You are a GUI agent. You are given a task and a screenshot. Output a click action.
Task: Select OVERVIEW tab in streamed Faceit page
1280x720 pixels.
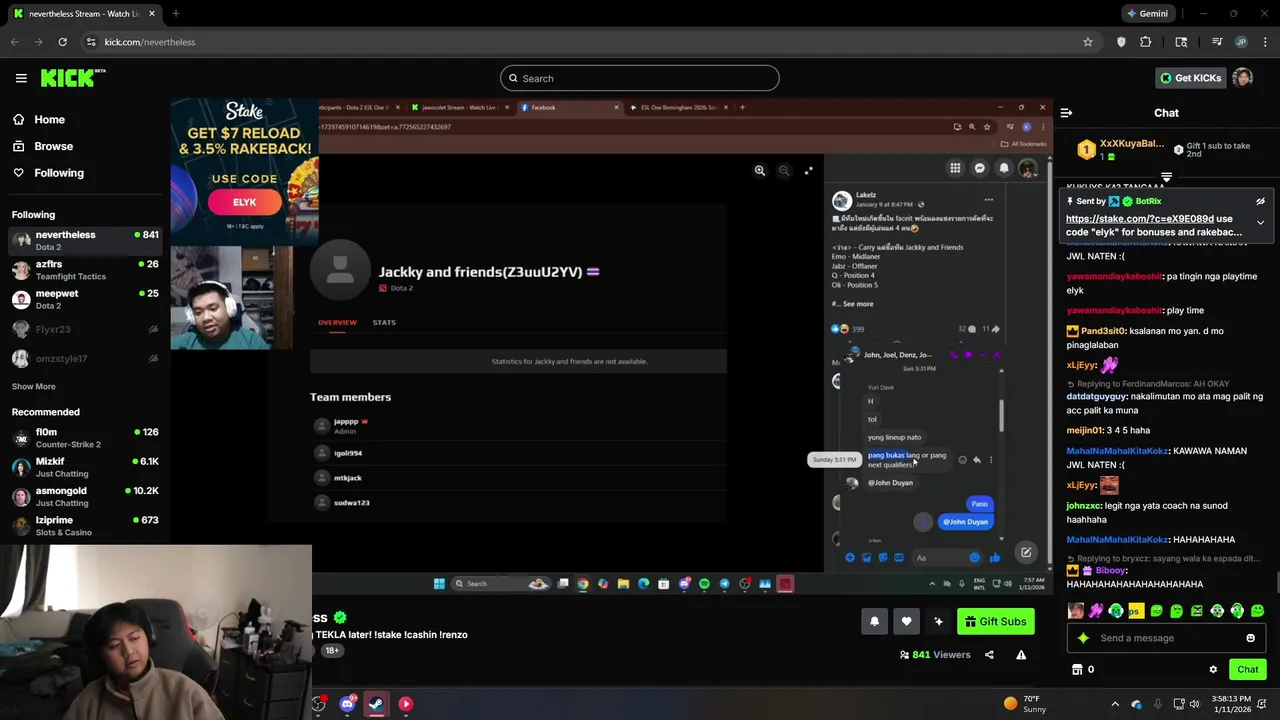point(337,322)
